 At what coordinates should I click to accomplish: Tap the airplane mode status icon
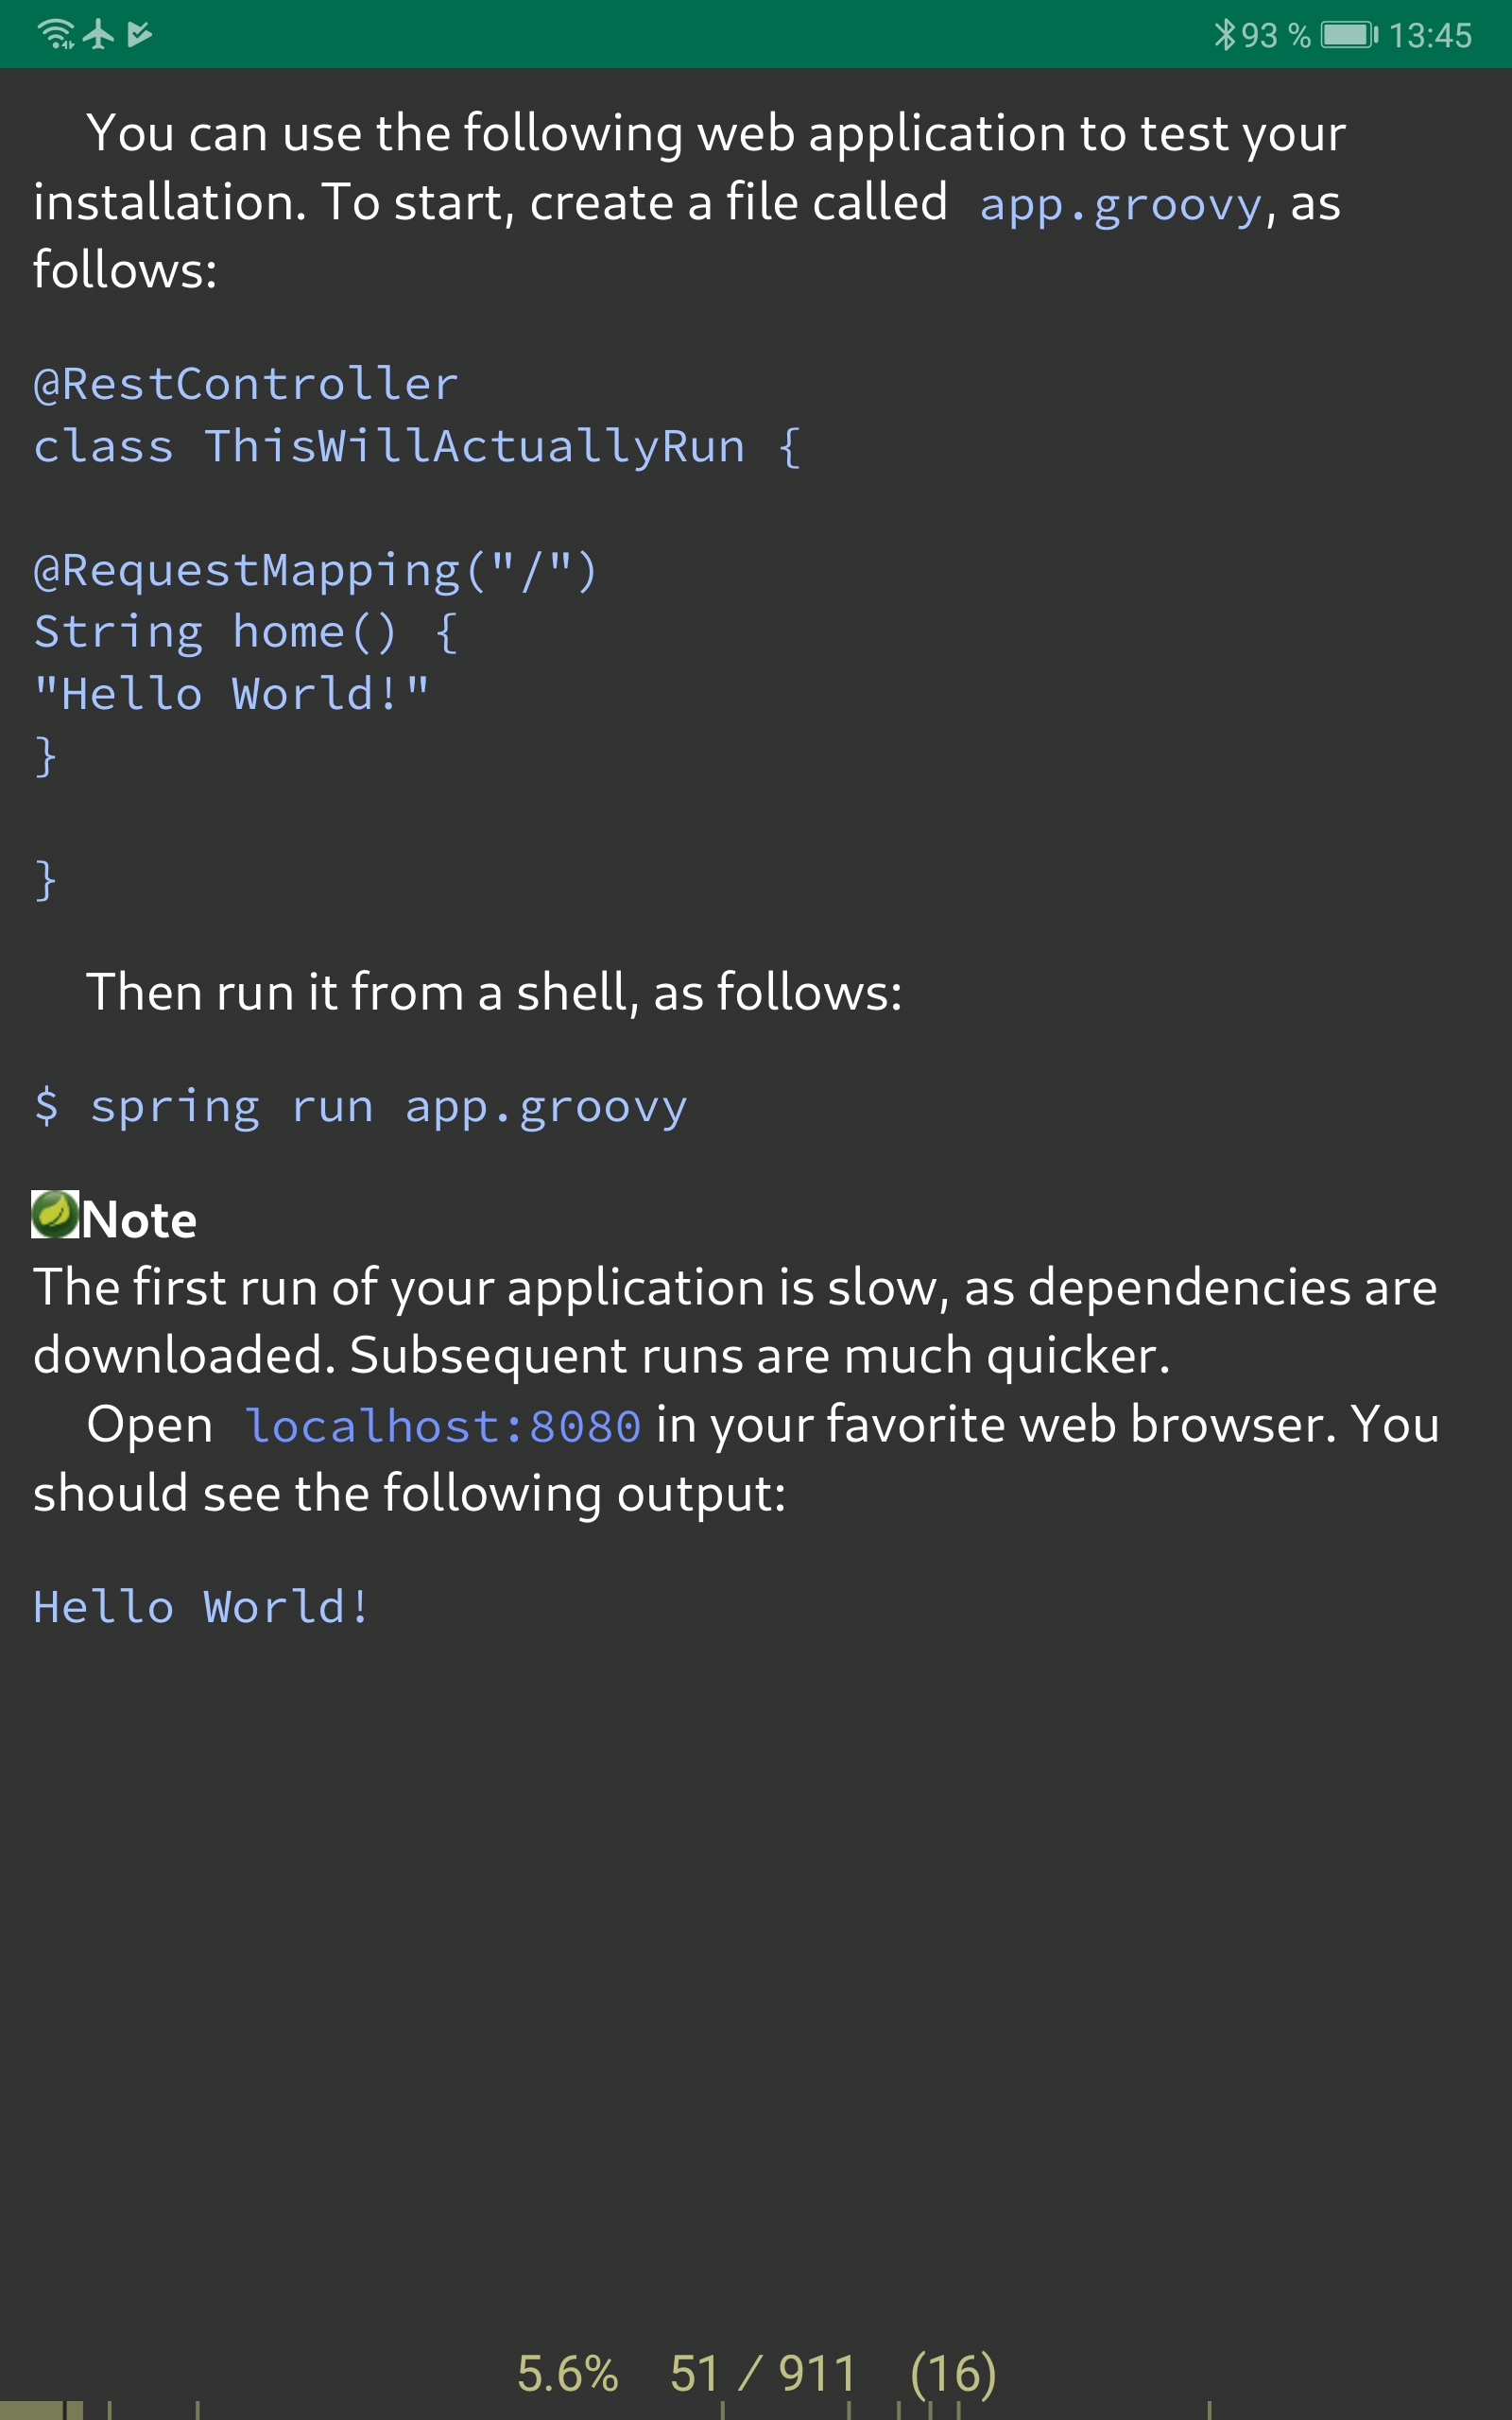pyautogui.click(x=97, y=33)
